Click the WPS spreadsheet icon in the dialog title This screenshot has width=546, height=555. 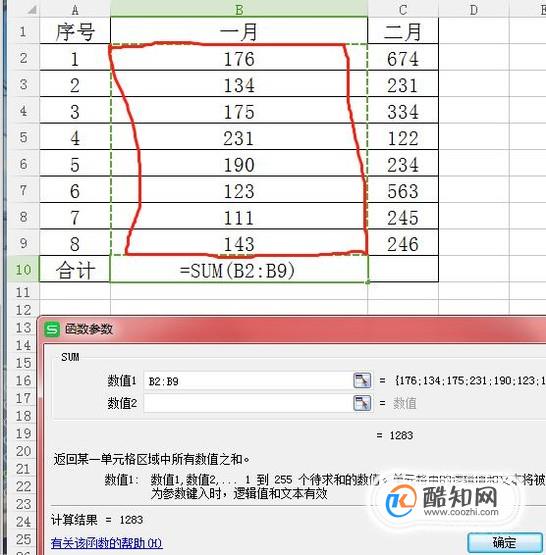click(52, 330)
